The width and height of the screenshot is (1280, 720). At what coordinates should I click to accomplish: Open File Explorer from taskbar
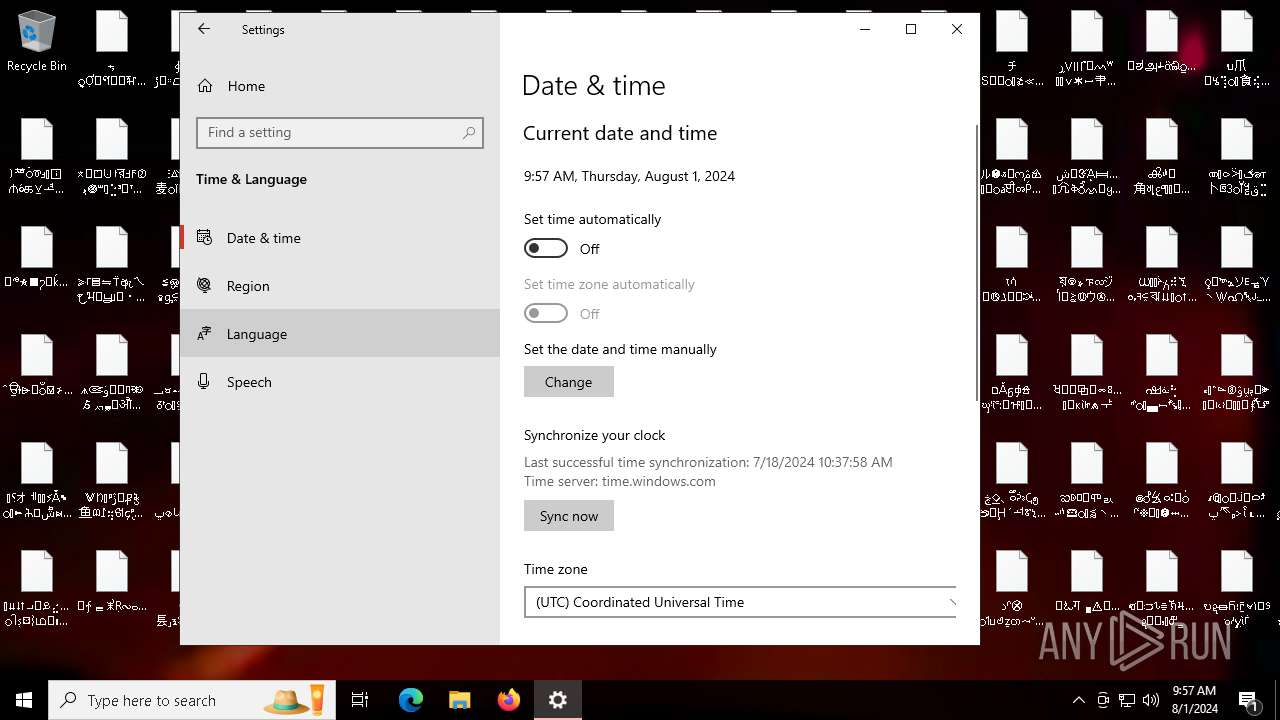tap(459, 700)
